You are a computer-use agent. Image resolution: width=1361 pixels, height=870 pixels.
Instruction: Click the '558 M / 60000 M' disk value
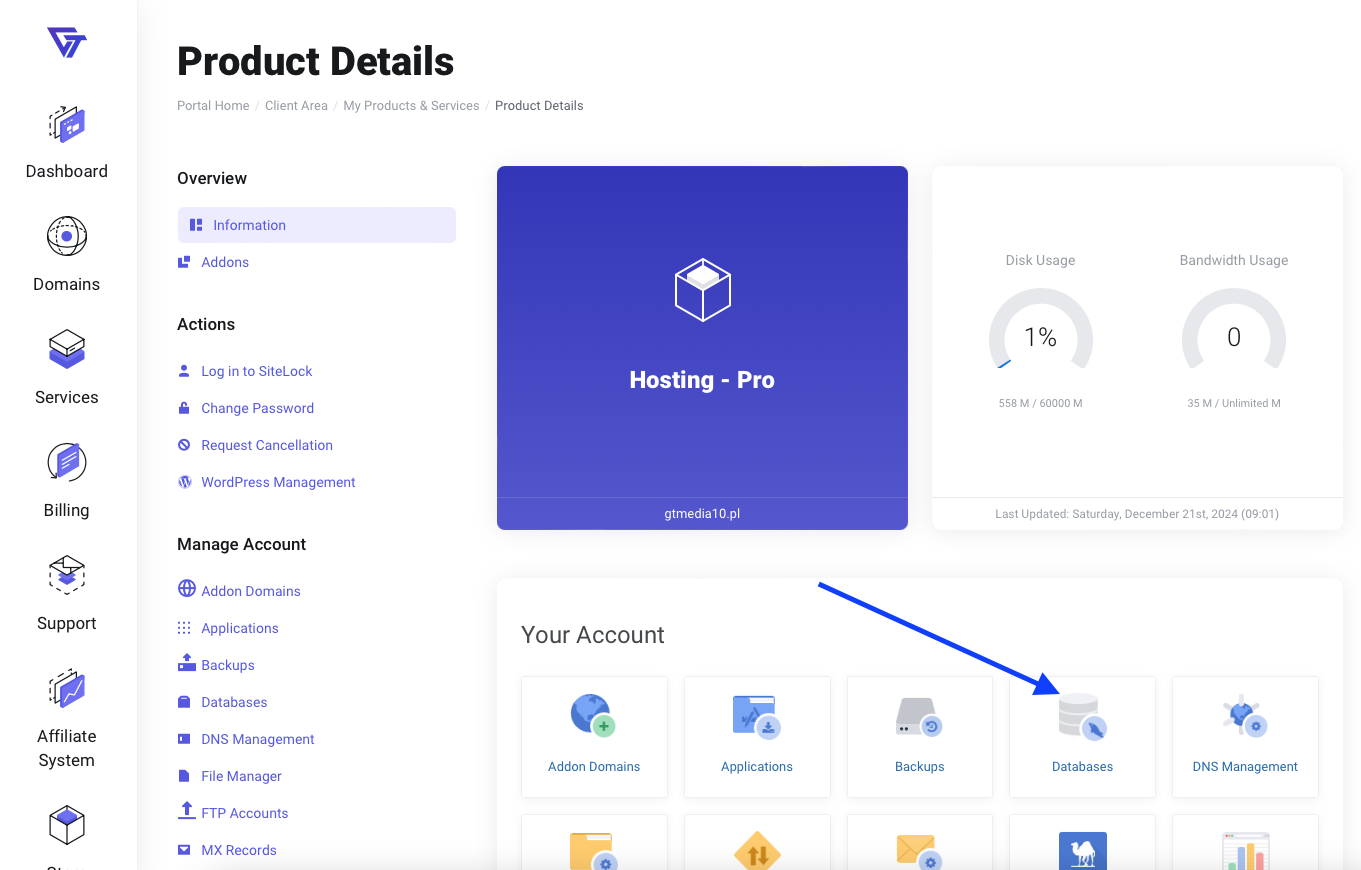point(1040,403)
